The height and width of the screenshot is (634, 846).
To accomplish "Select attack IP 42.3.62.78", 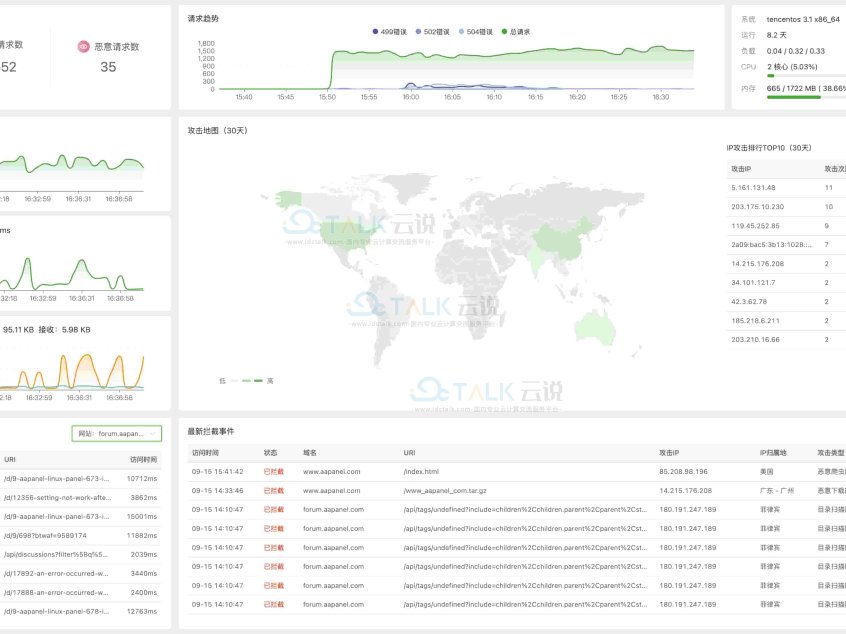I will coord(749,302).
